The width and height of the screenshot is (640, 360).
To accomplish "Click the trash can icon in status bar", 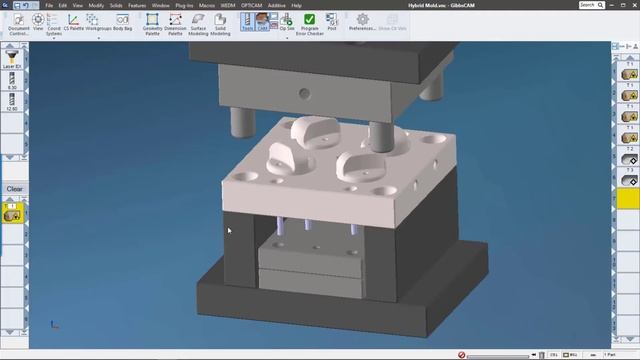I will [542, 356].
